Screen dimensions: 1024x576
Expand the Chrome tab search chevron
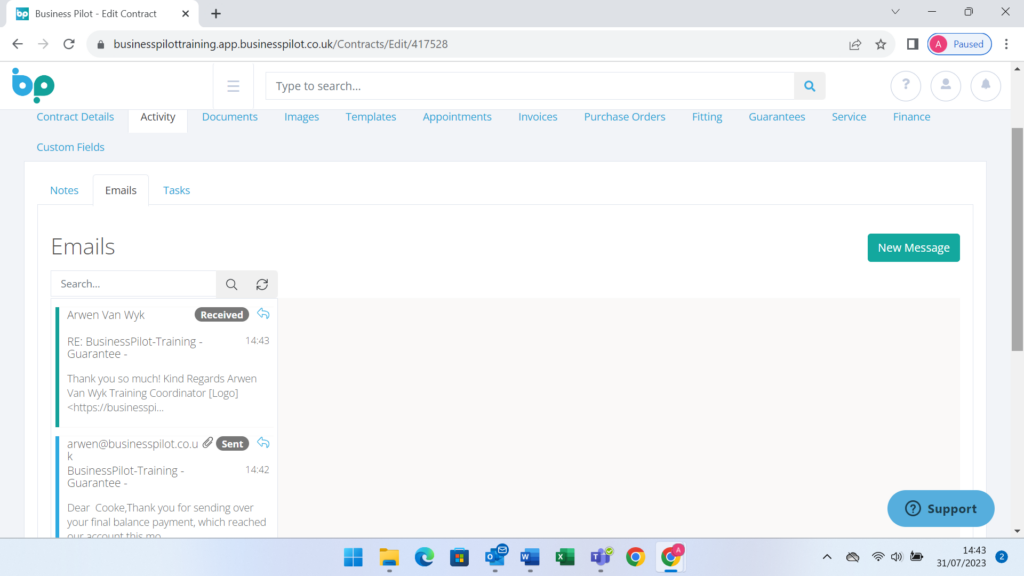pos(895,12)
